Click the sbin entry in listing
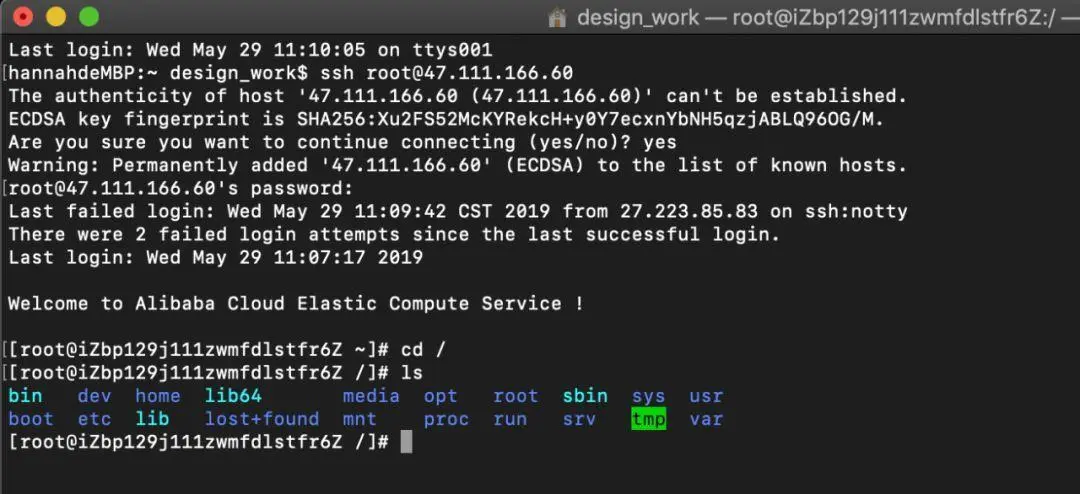This screenshot has height=494, width=1080. coord(585,396)
